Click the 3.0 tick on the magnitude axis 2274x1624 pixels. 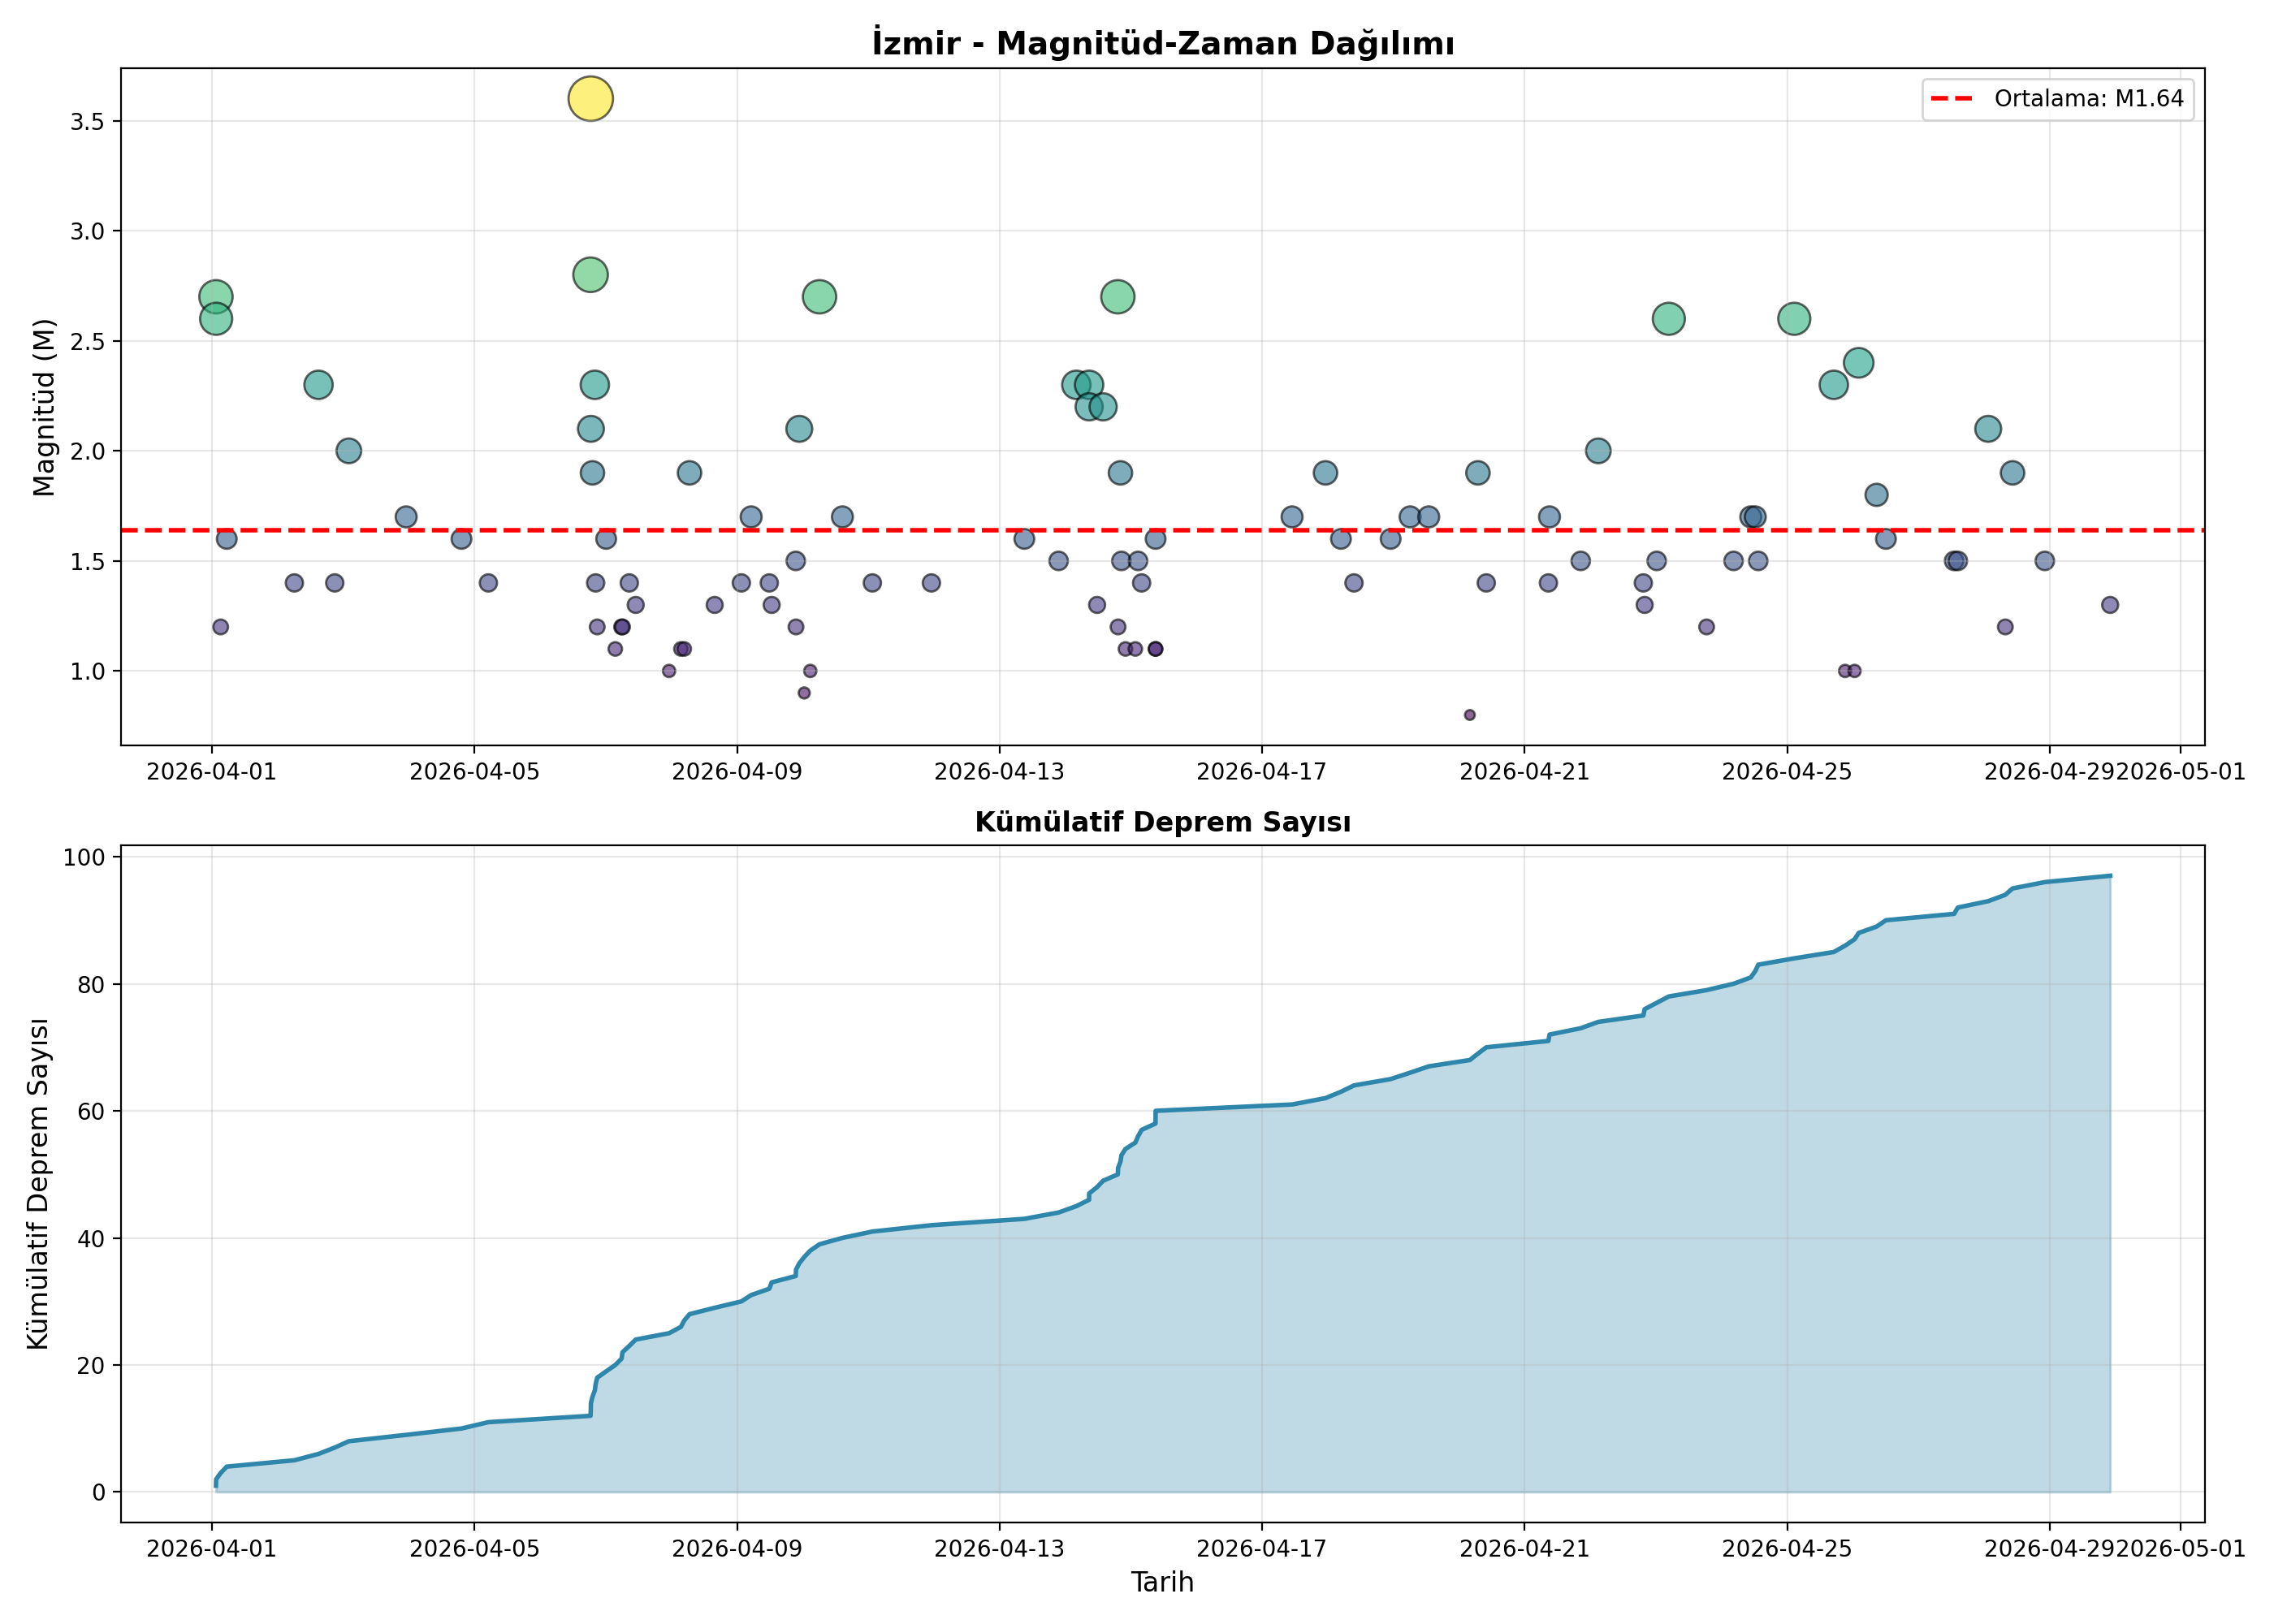coord(88,231)
